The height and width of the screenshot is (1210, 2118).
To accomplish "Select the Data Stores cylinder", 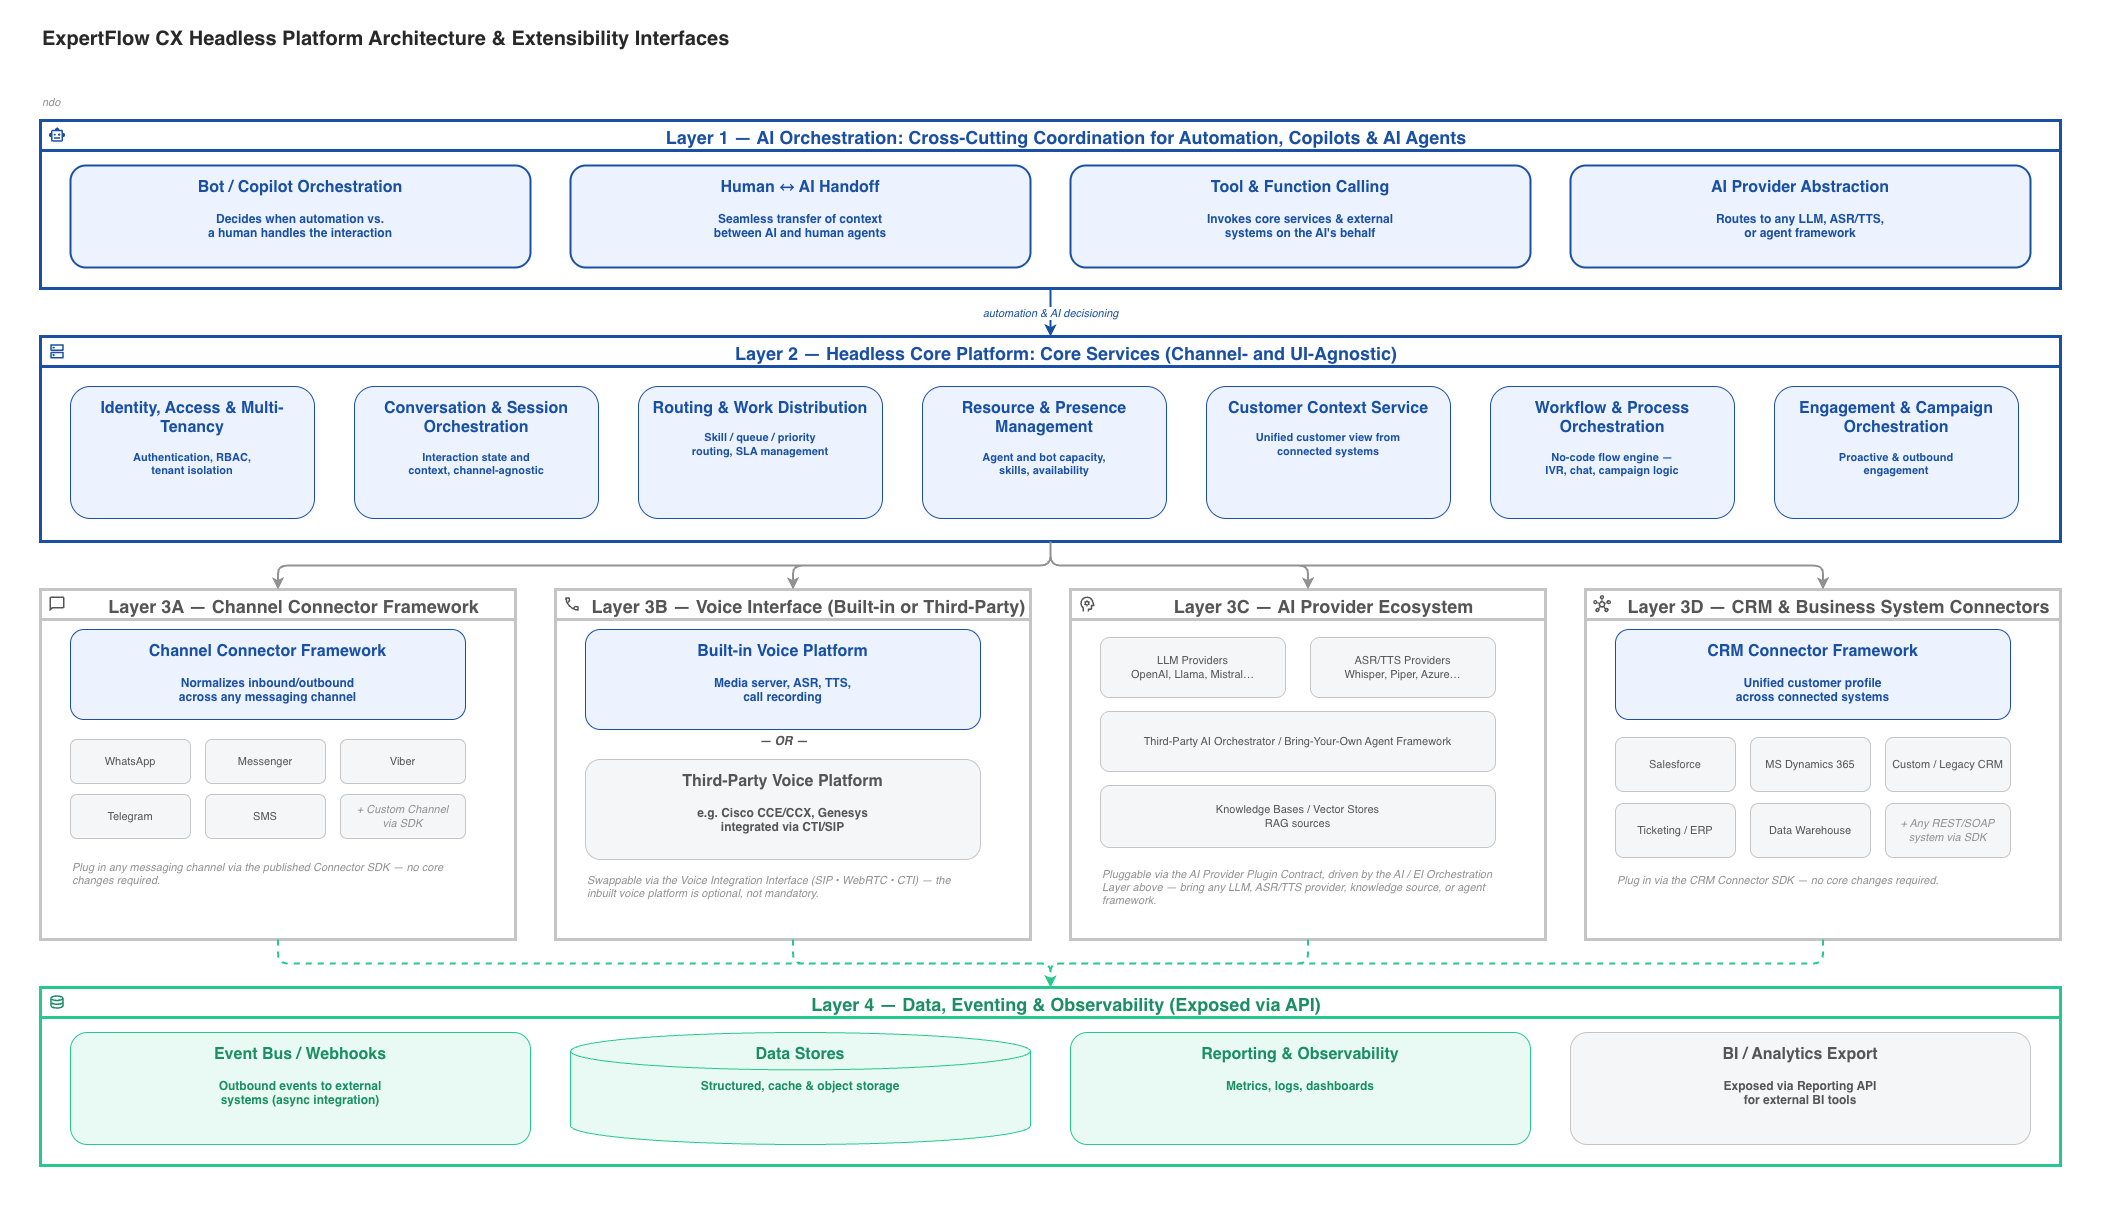I will [800, 1088].
